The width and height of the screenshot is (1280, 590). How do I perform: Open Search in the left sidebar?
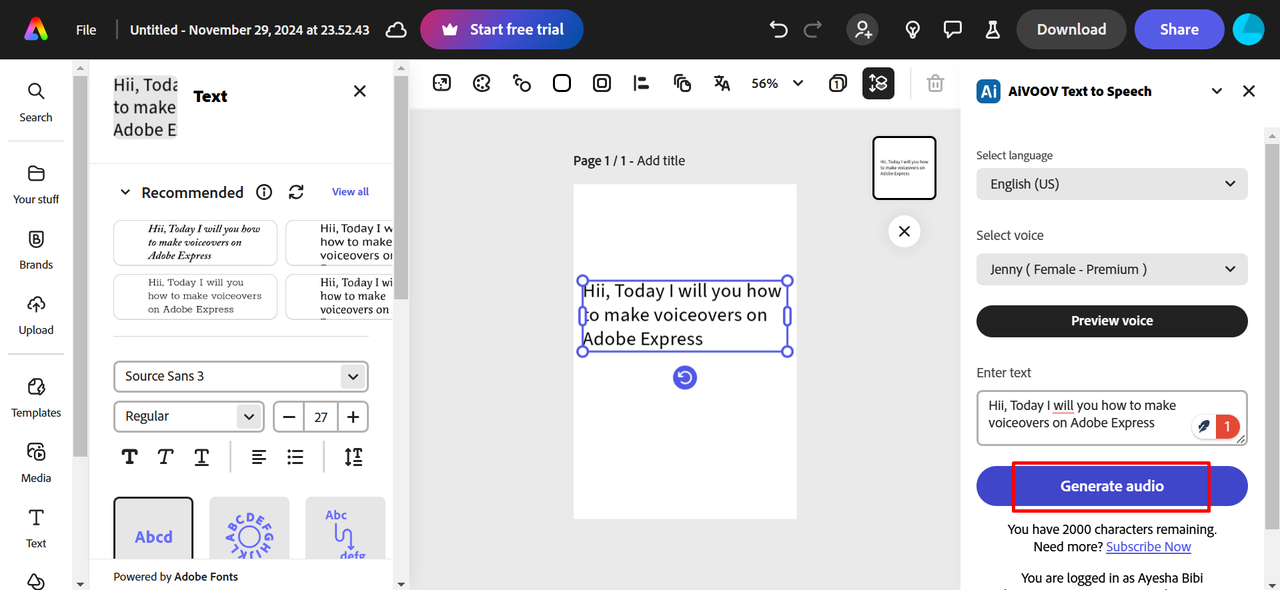click(36, 103)
